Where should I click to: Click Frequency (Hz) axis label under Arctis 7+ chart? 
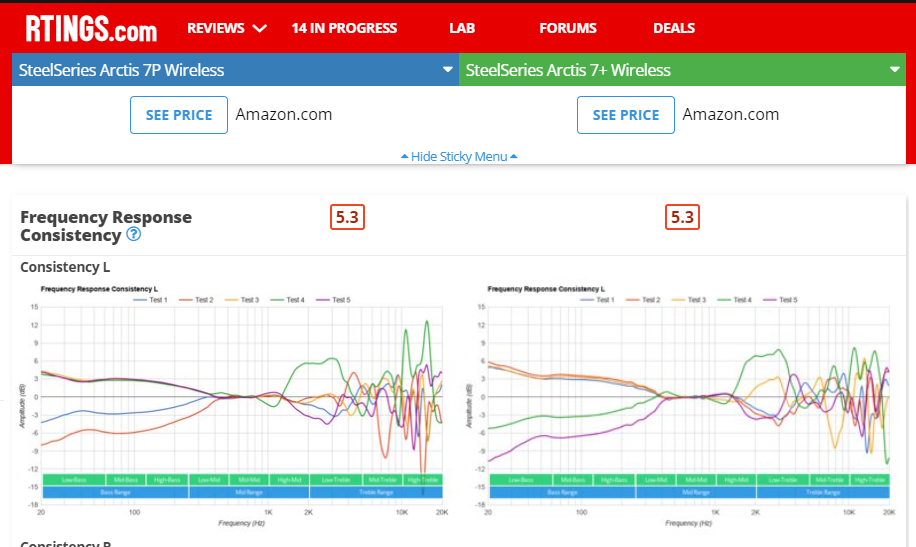point(688,523)
